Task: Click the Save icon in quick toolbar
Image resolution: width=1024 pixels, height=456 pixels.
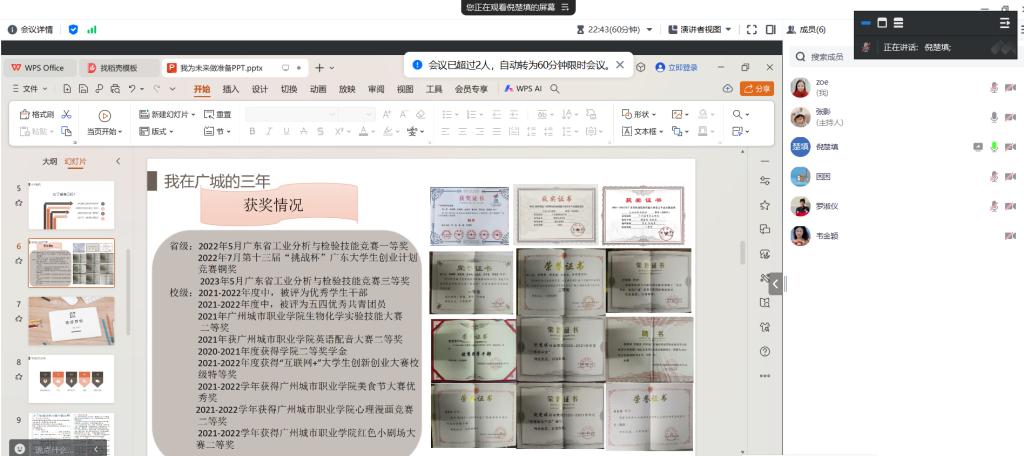Action: pos(83,89)
